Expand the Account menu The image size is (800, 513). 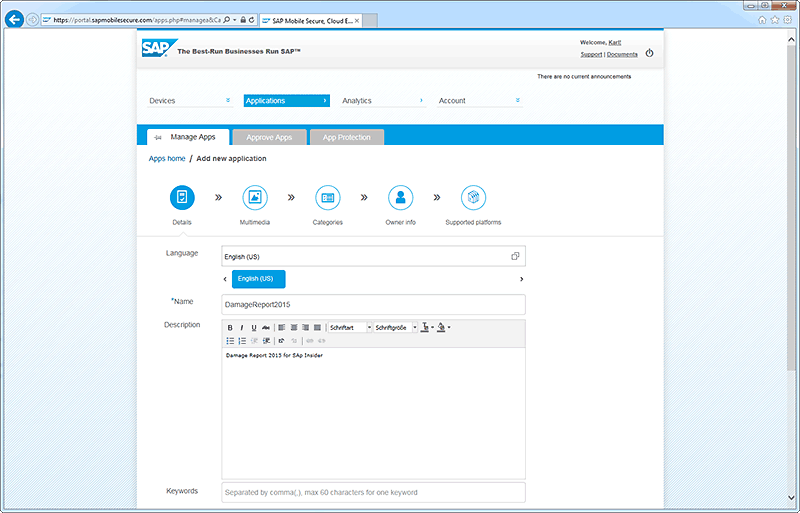click(x=480, y=101)
